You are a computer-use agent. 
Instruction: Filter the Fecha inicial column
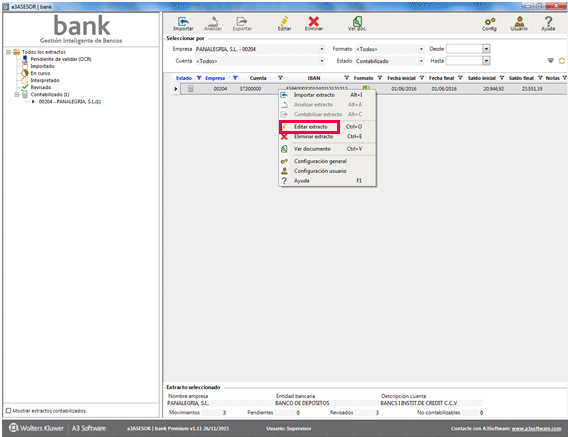422,78
